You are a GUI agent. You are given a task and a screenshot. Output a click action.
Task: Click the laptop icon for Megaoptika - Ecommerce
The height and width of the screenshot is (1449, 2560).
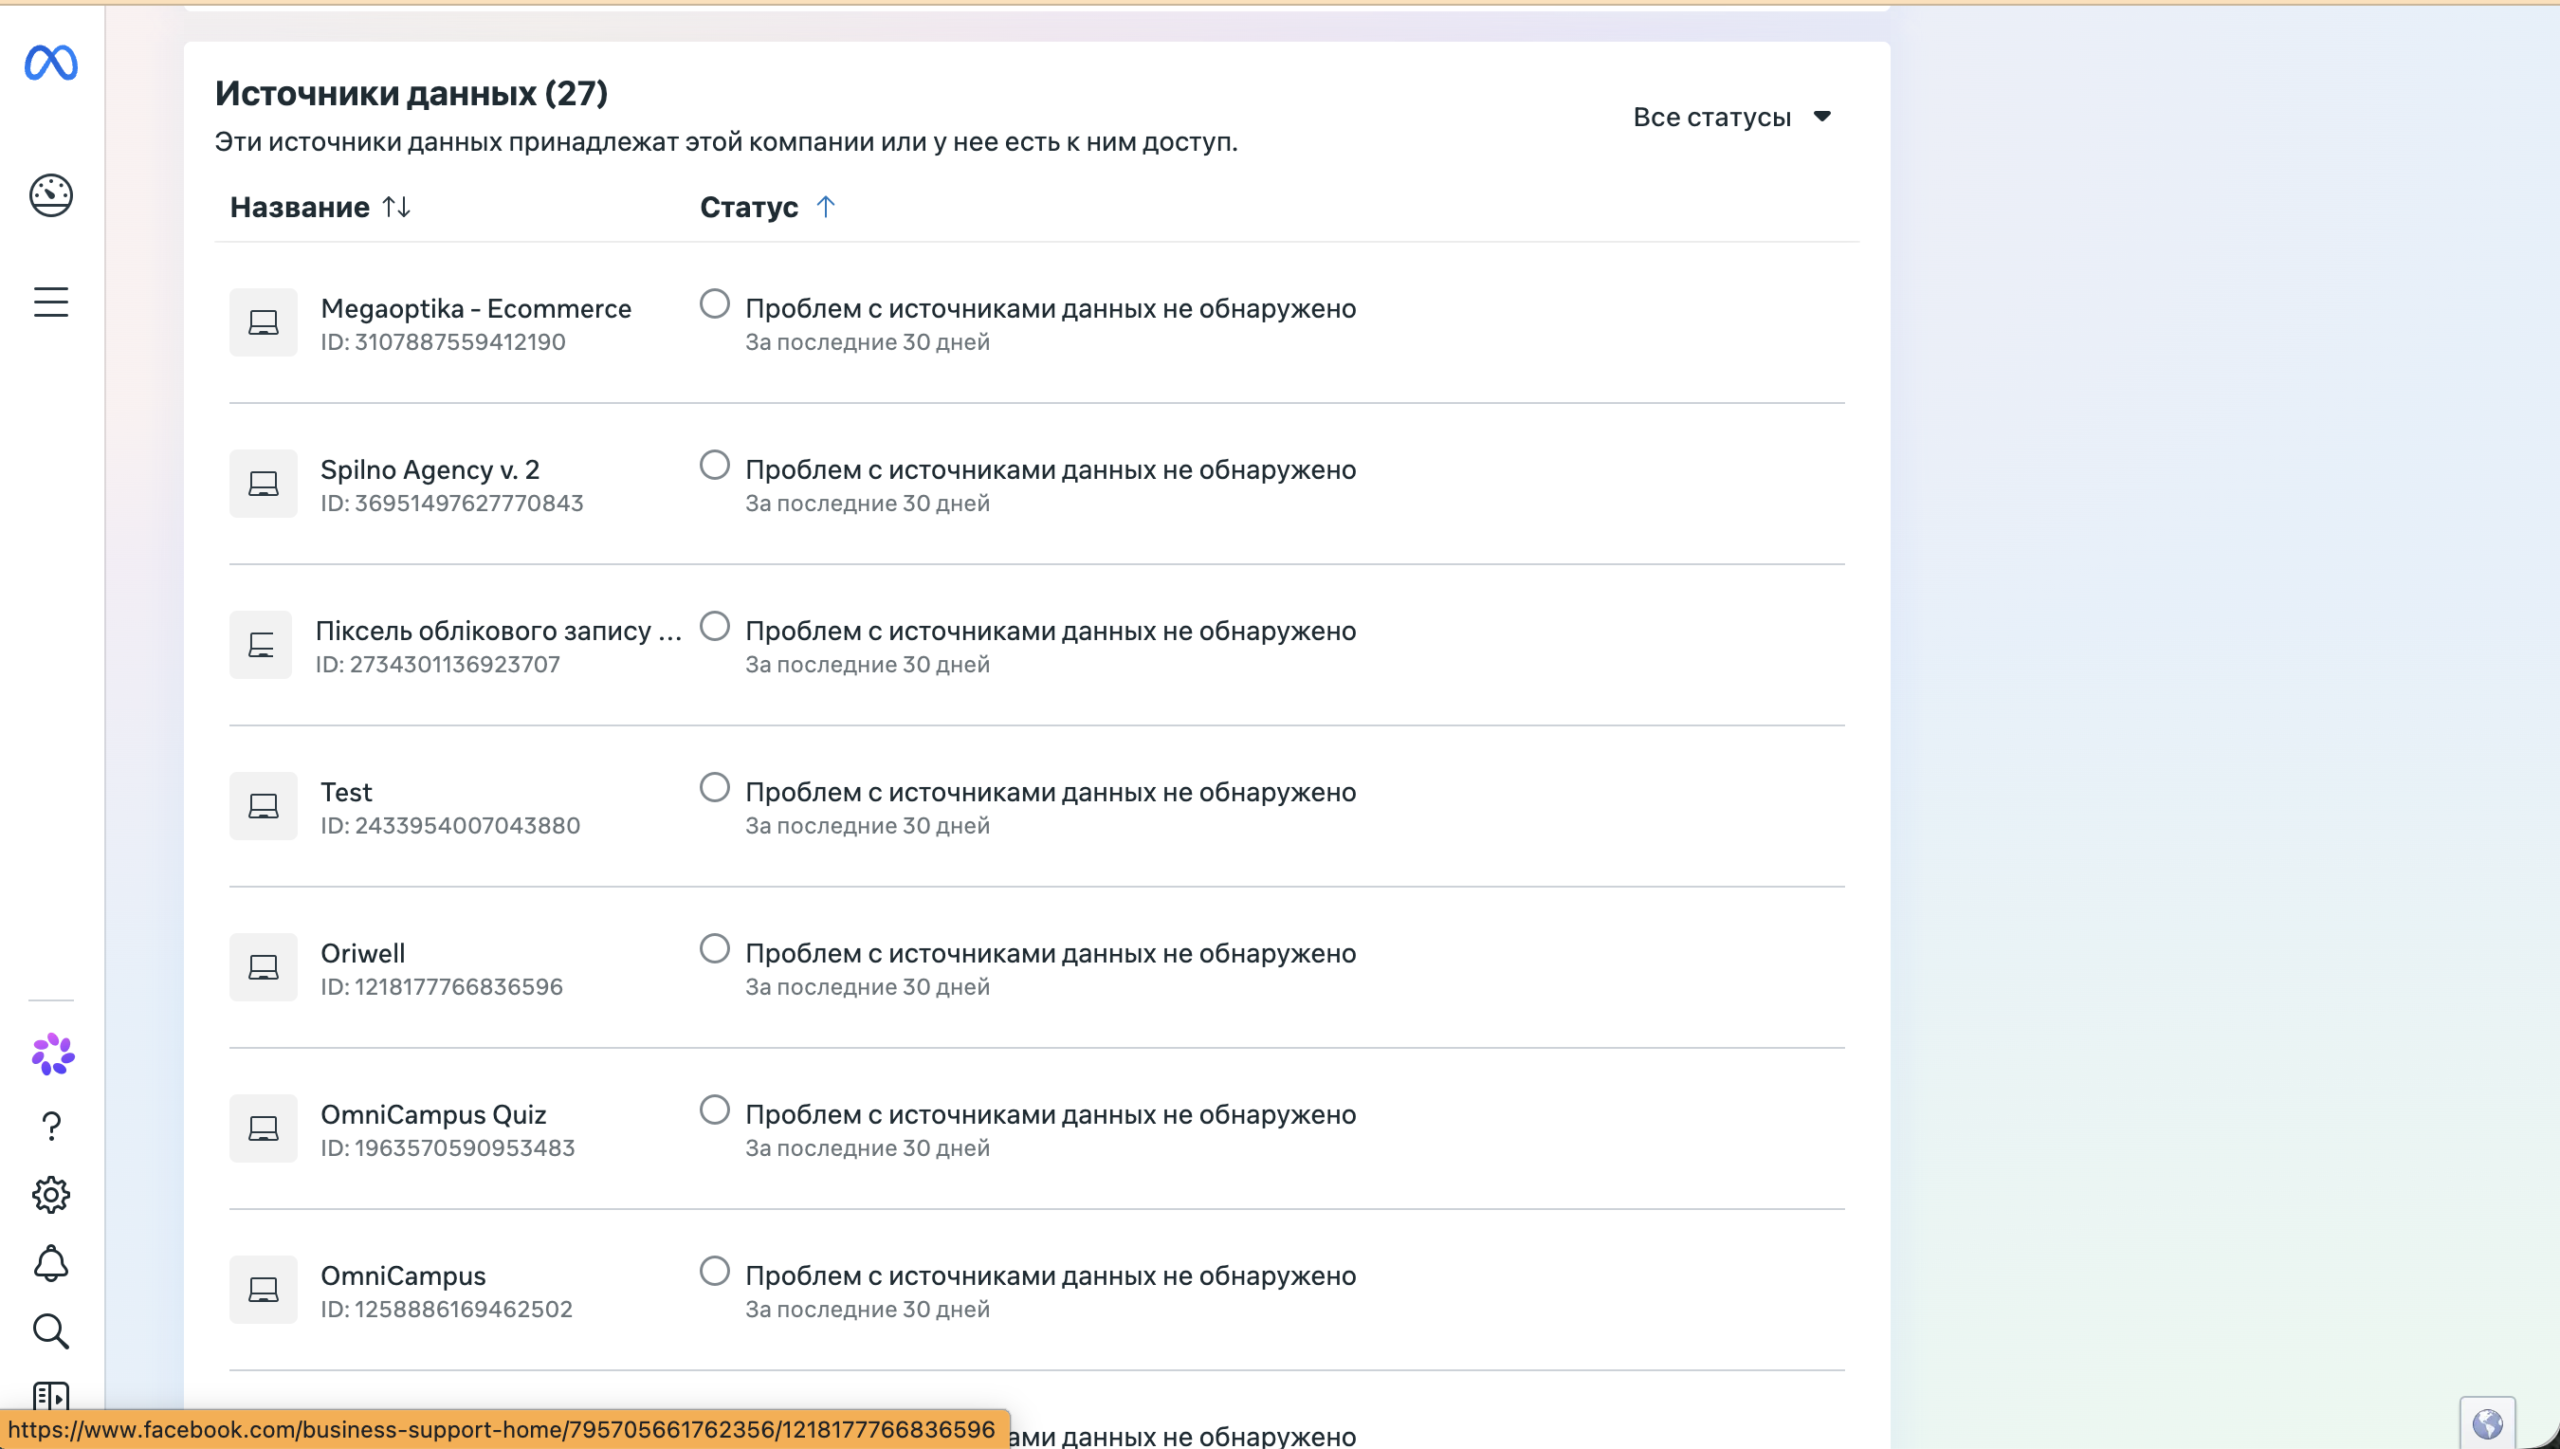pyautogui.click(x=263, y=323)
